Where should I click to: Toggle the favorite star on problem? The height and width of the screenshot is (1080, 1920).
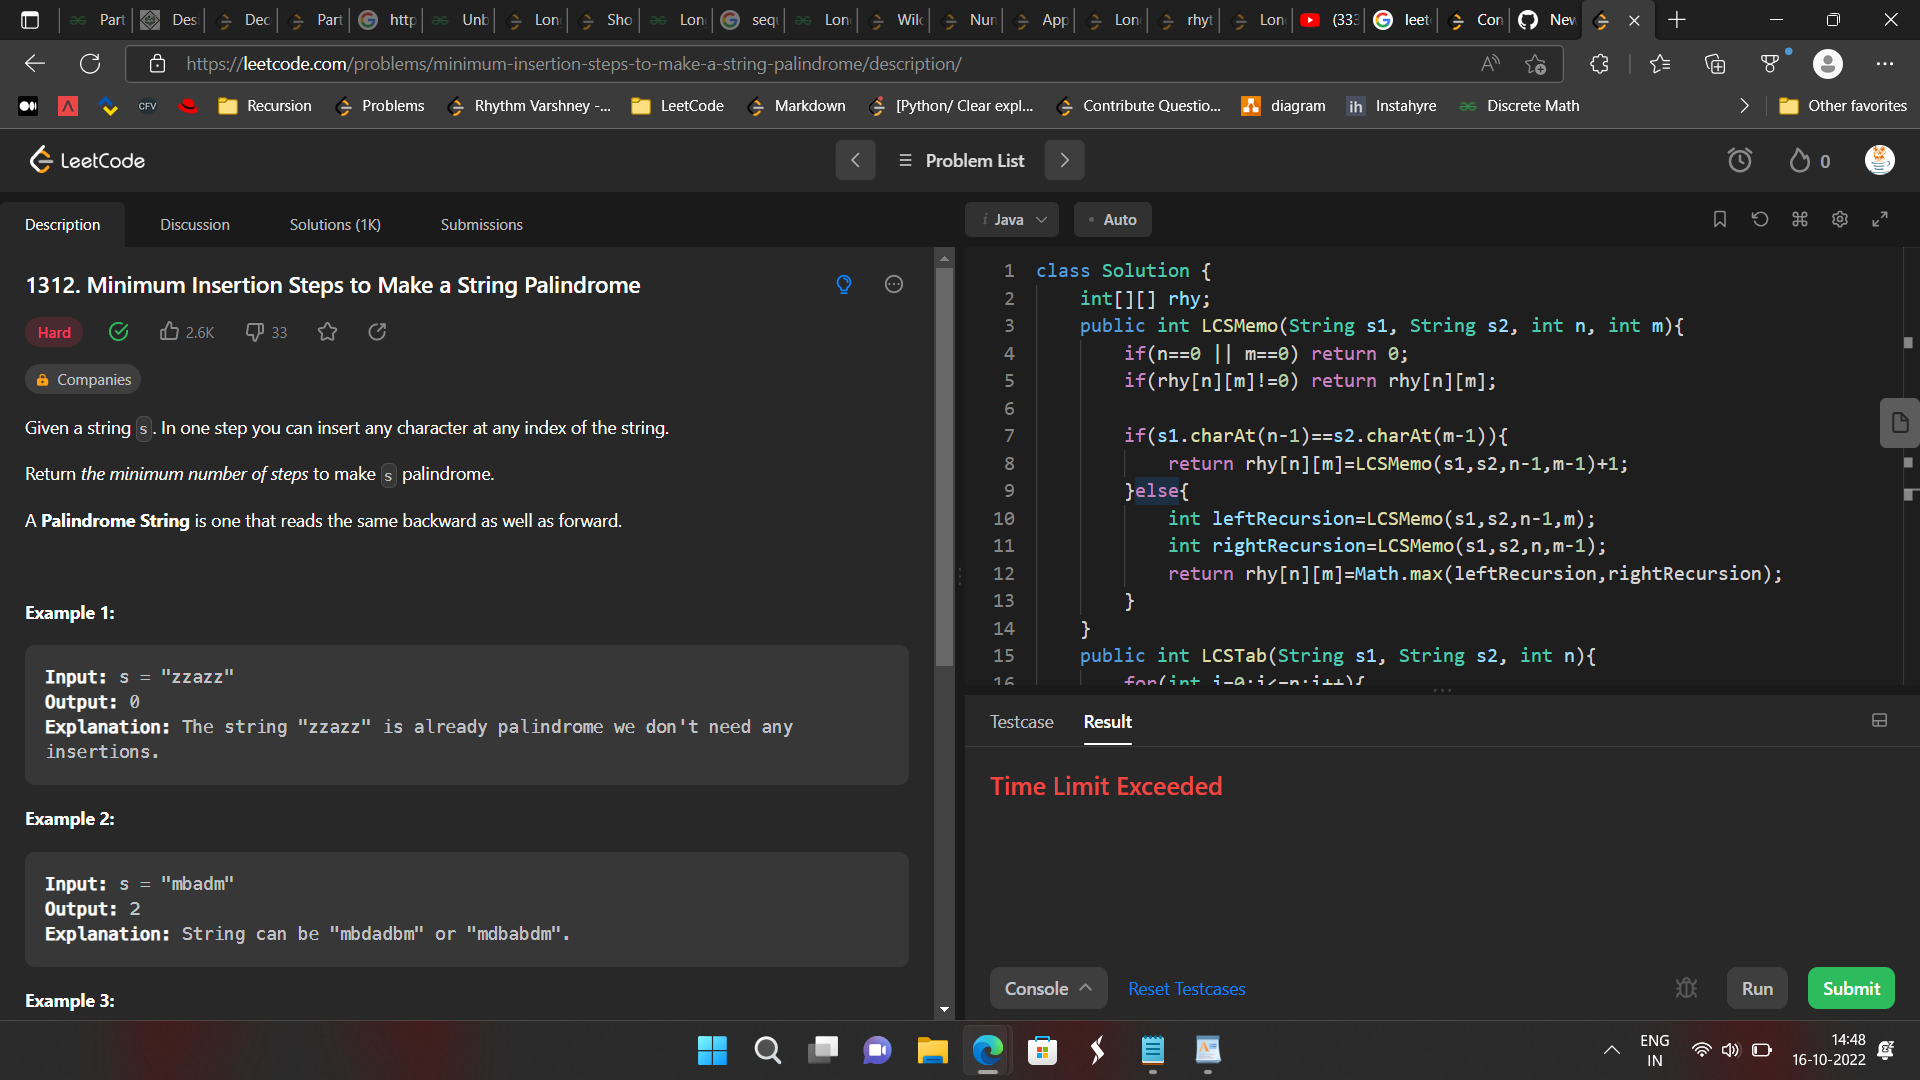point(327,332)
